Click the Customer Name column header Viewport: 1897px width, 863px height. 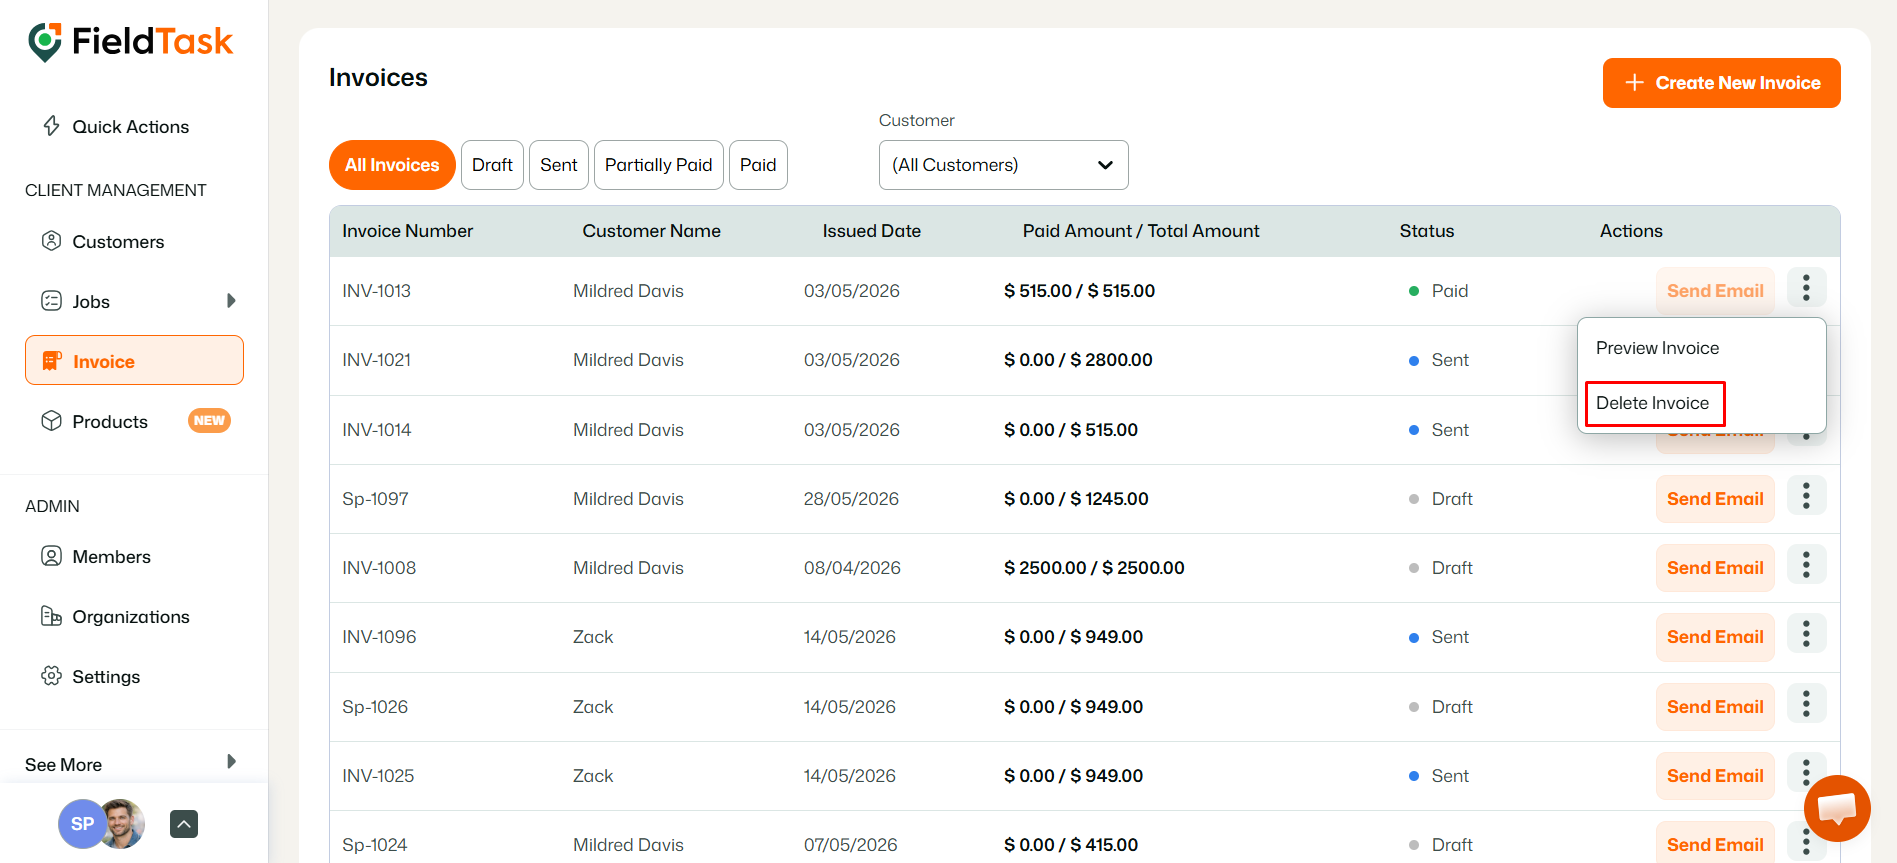click(651, 231)
